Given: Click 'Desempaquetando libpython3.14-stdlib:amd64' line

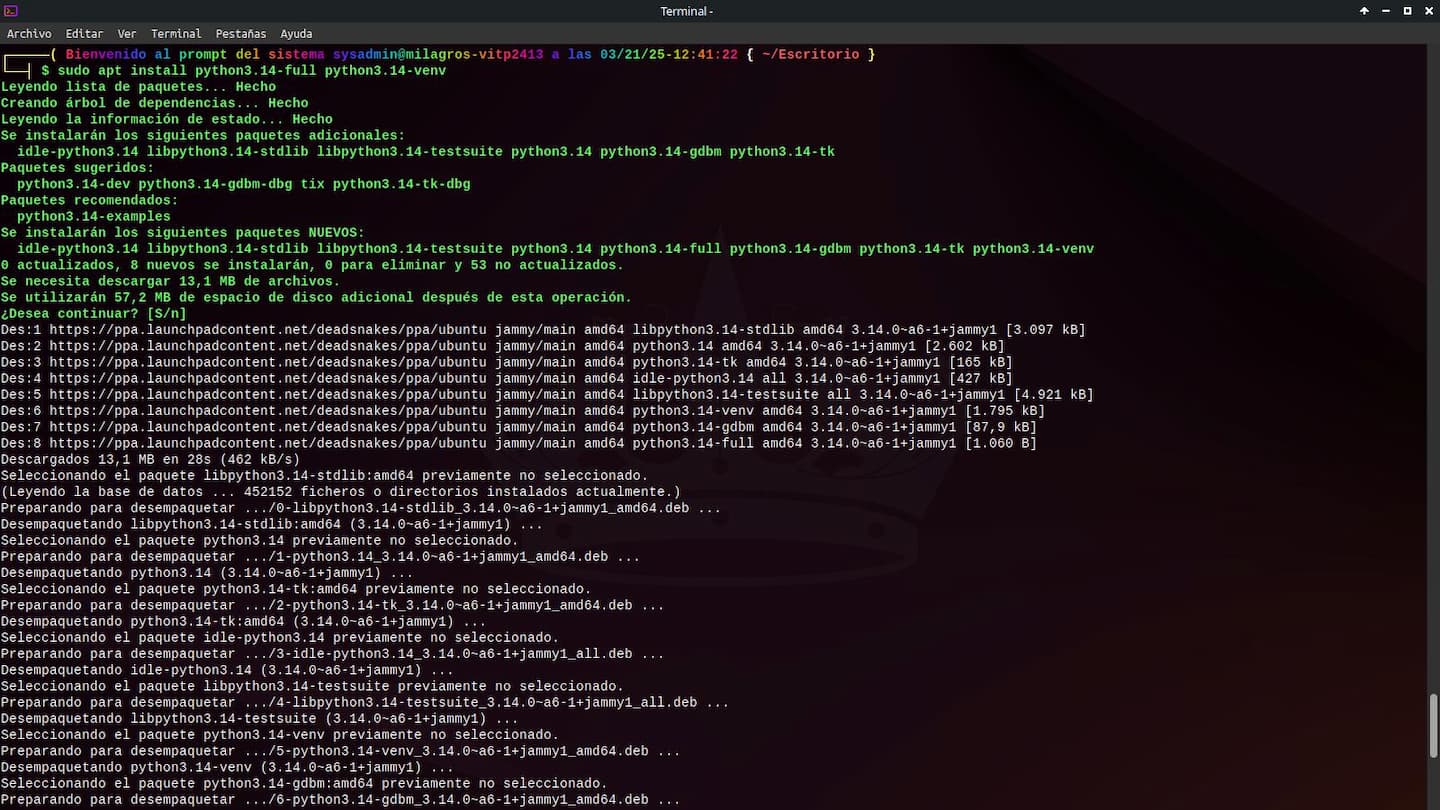Looking at the screenshot, I should click(x=271, y=524).
